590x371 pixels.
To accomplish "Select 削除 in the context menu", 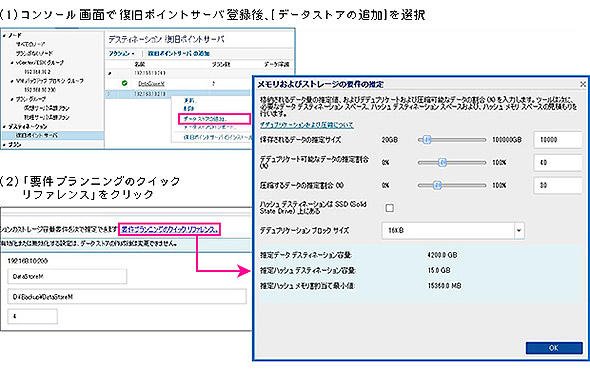I will [189, 109].
